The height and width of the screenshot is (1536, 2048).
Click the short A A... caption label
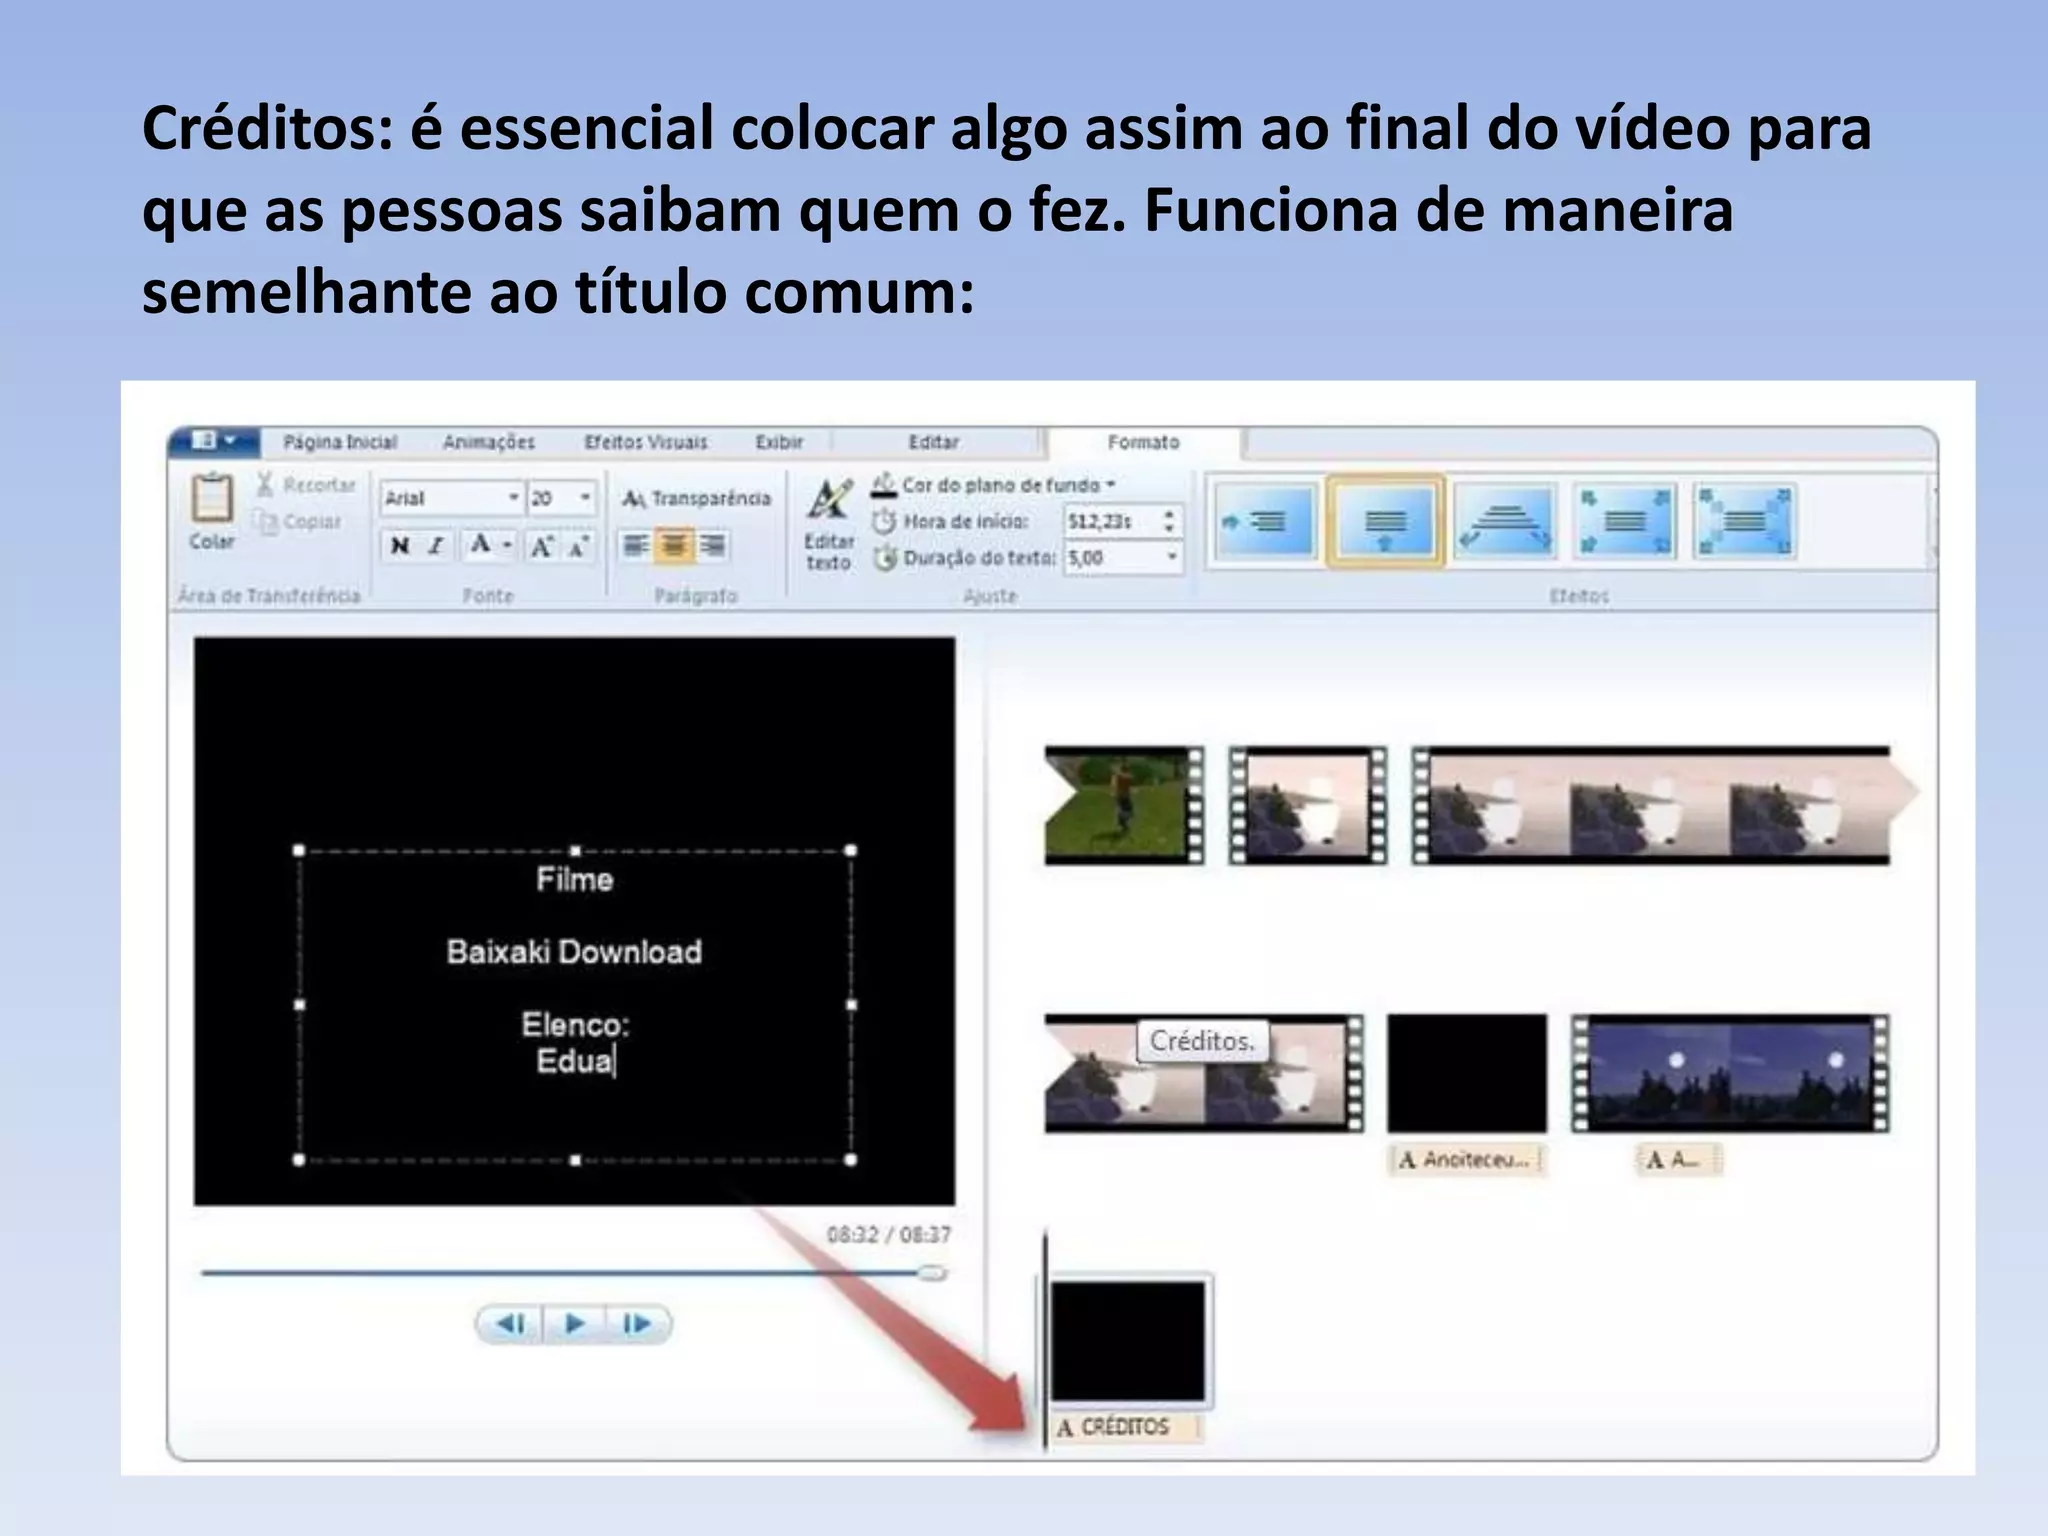coord(1677,1160)
